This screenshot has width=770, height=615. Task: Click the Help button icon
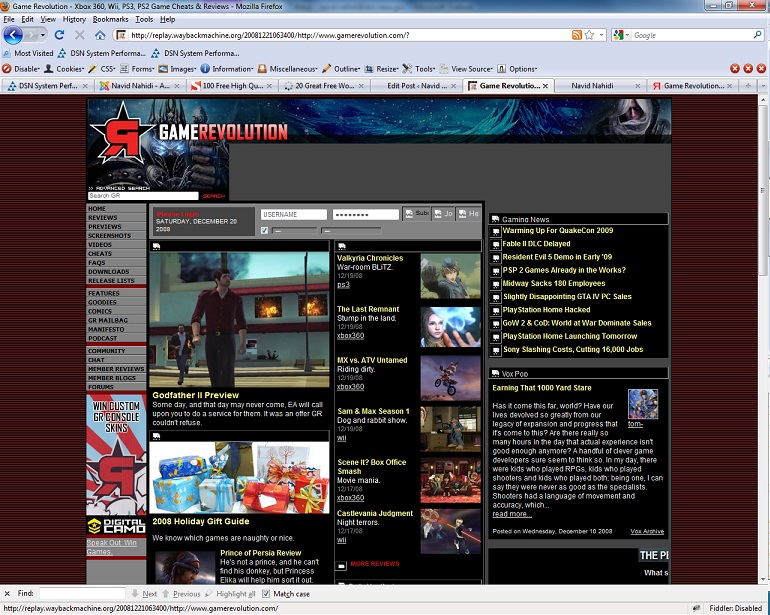coord(468,214)
